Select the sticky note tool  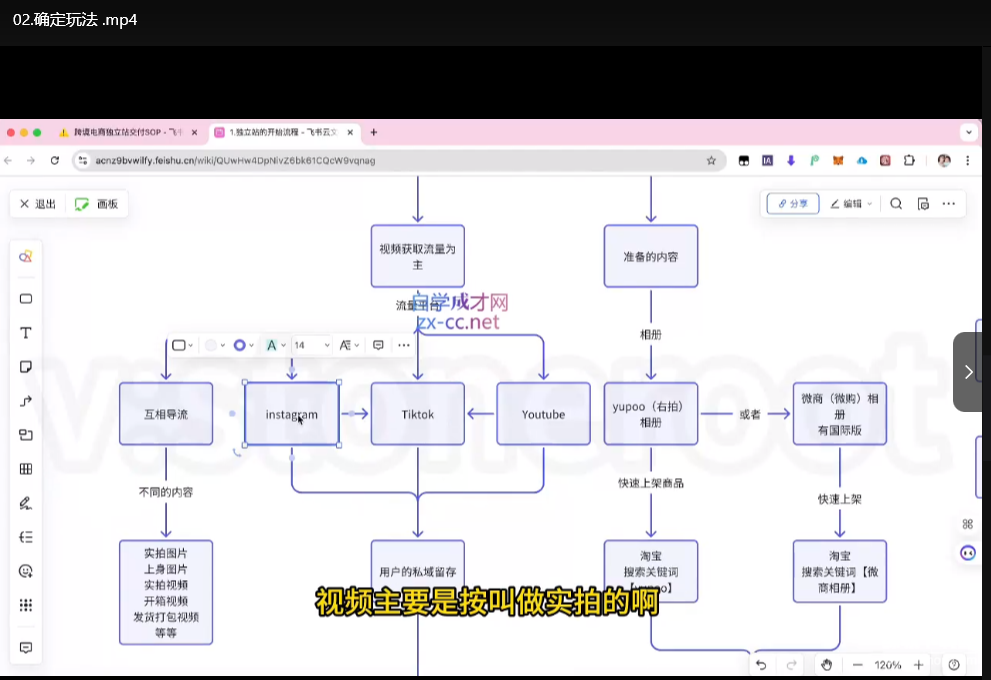tap(26, 366)
